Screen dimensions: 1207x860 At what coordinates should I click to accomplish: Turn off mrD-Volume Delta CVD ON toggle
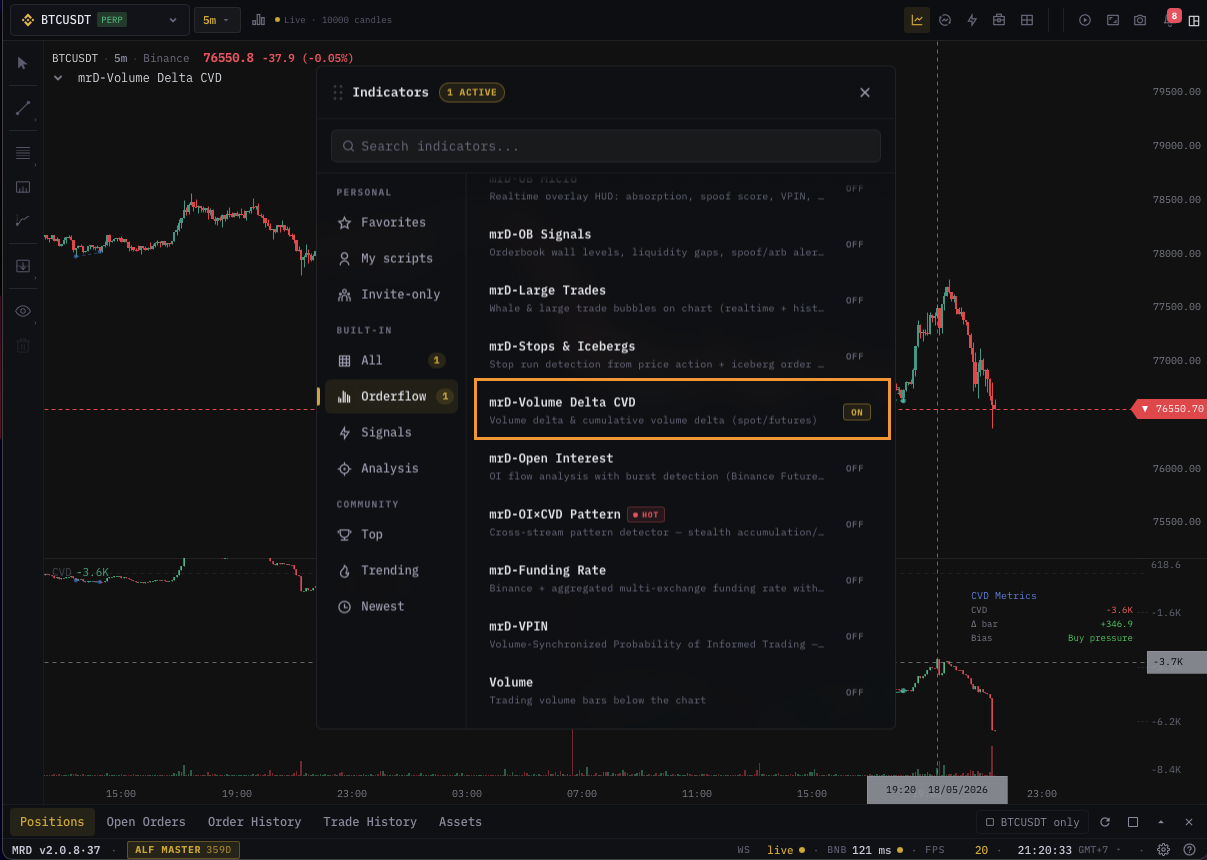click(x=857, y=412)
